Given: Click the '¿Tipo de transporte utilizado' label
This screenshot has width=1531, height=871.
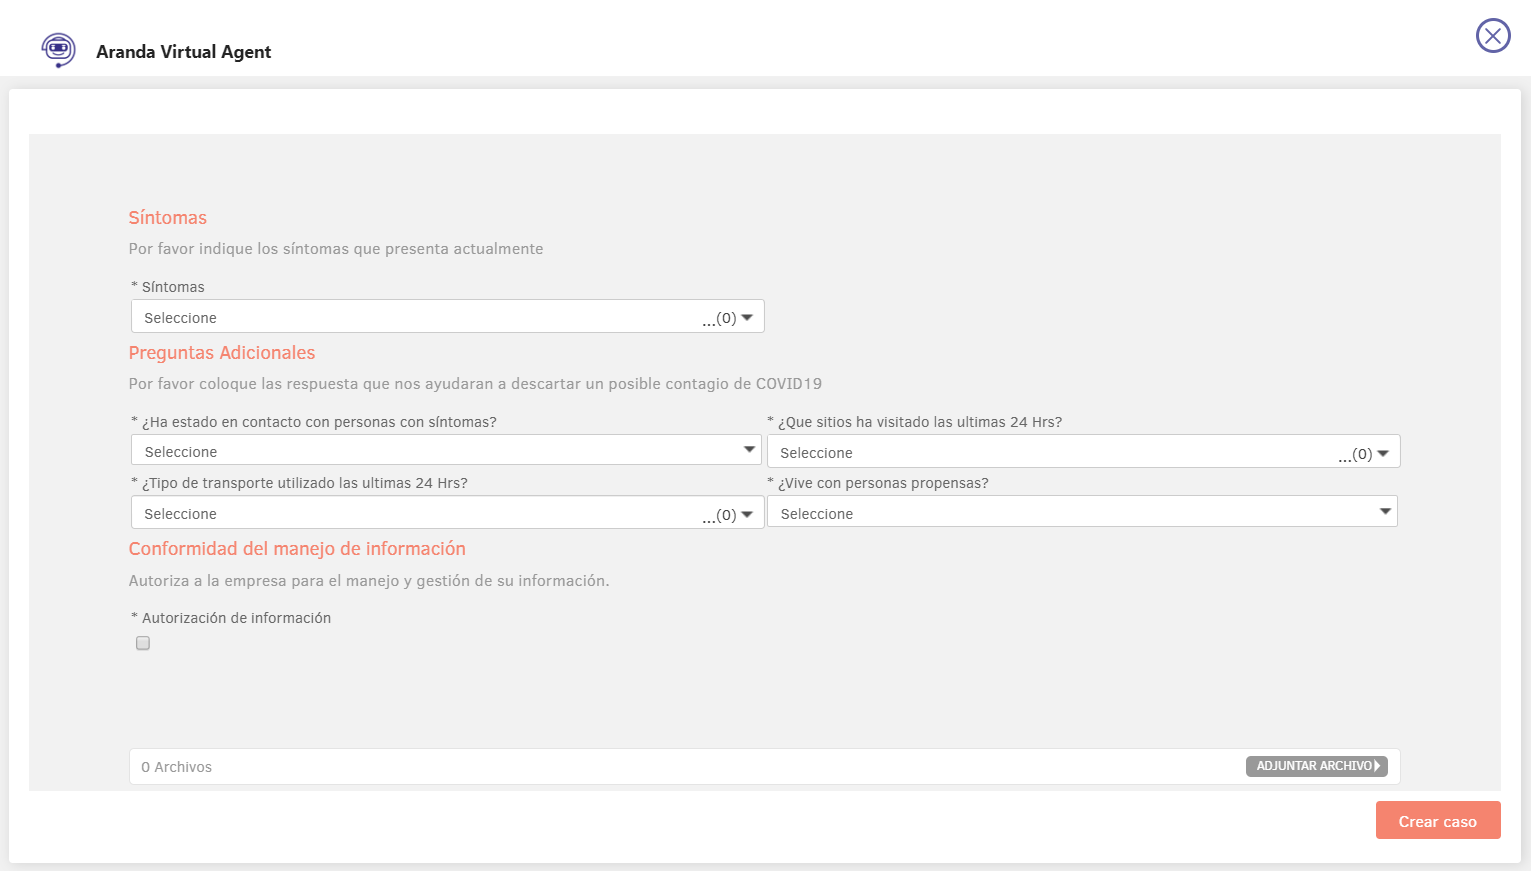Looking at the screenshot, I should tap(300, 483).
